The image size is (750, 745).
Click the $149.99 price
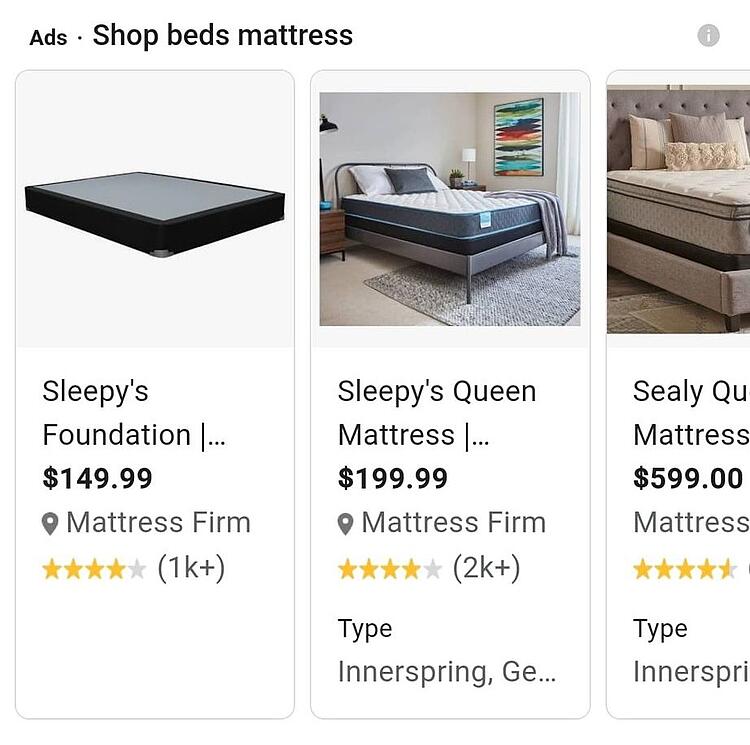coord(97,478)
